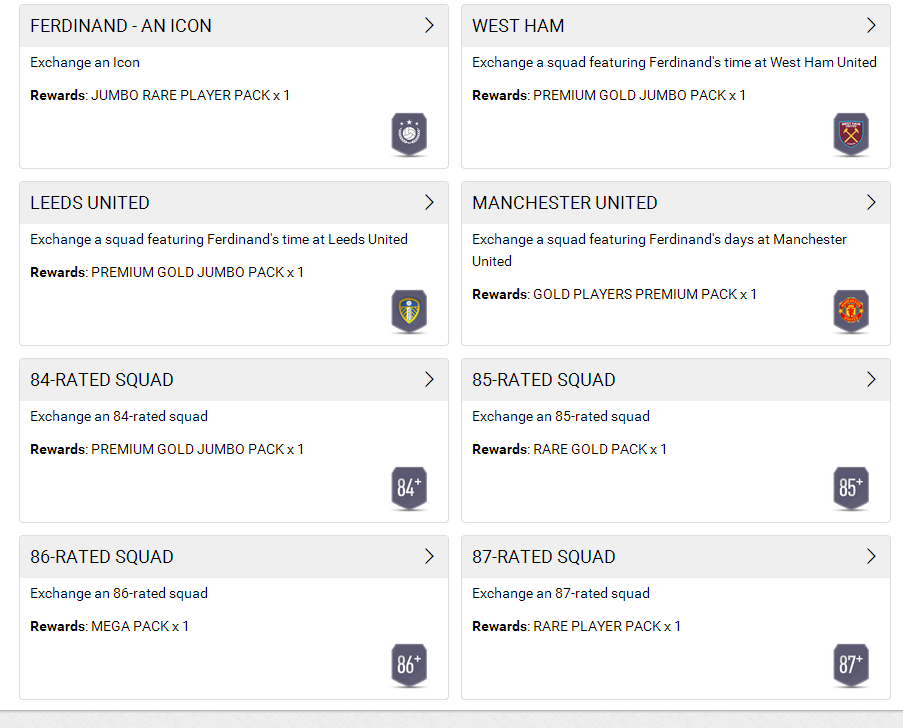Expand the West Ham challenge chevron
The height and width of the screenshot is (728, 903).
pyautogui.click(x=871, y=26)
